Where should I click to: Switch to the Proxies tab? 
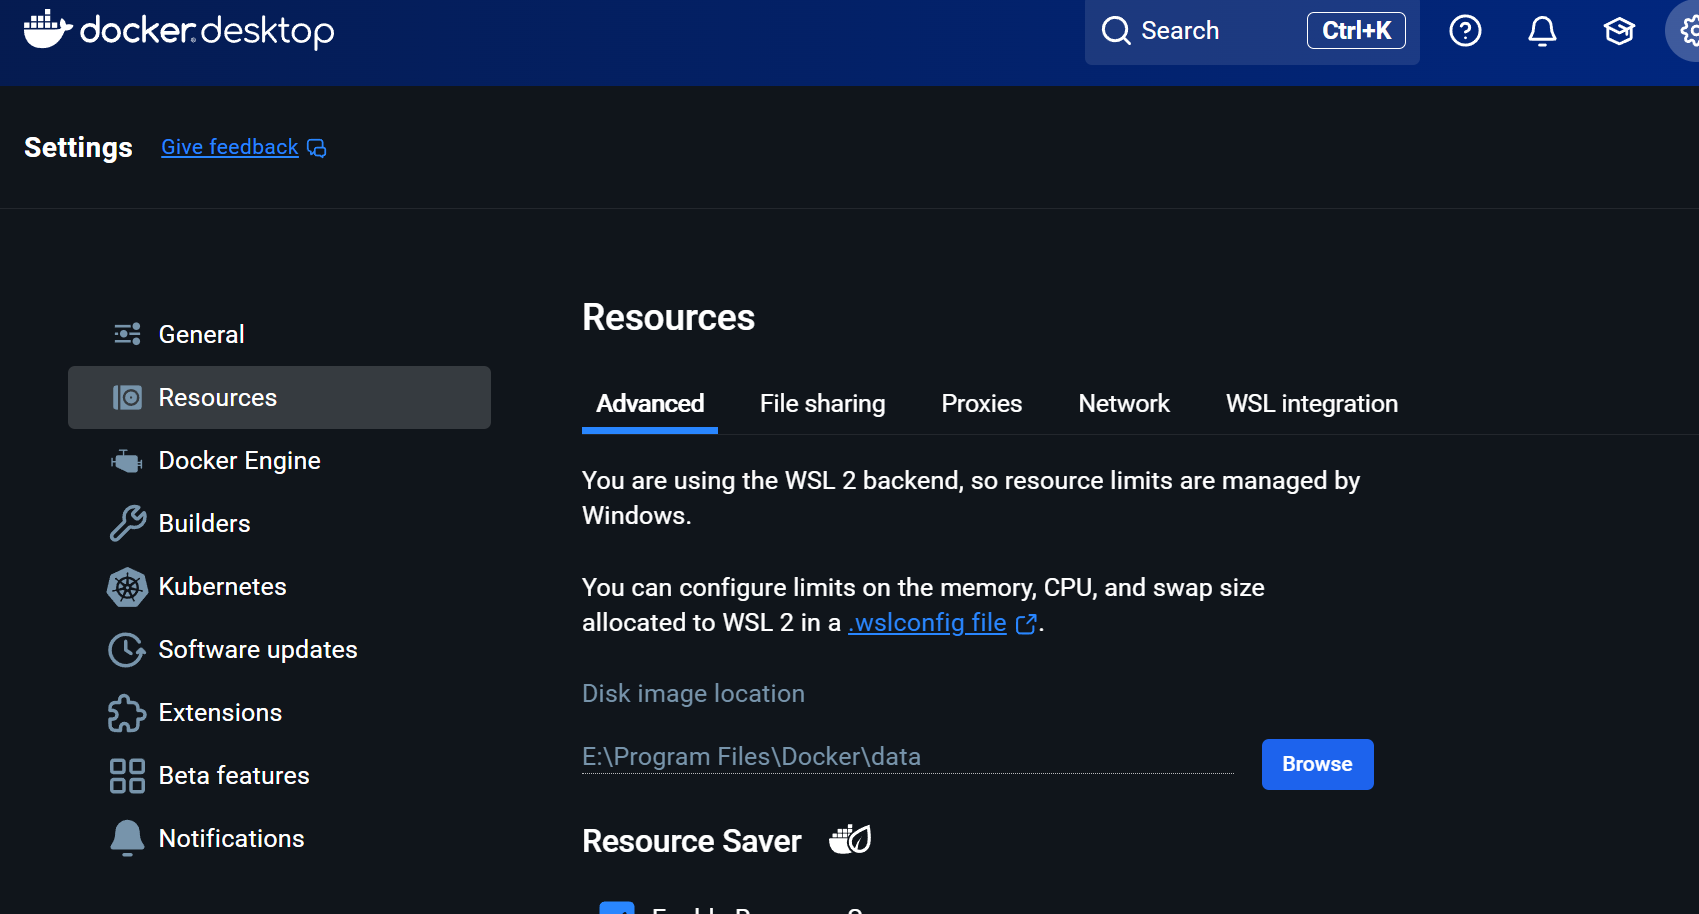[x=982, y=404]
